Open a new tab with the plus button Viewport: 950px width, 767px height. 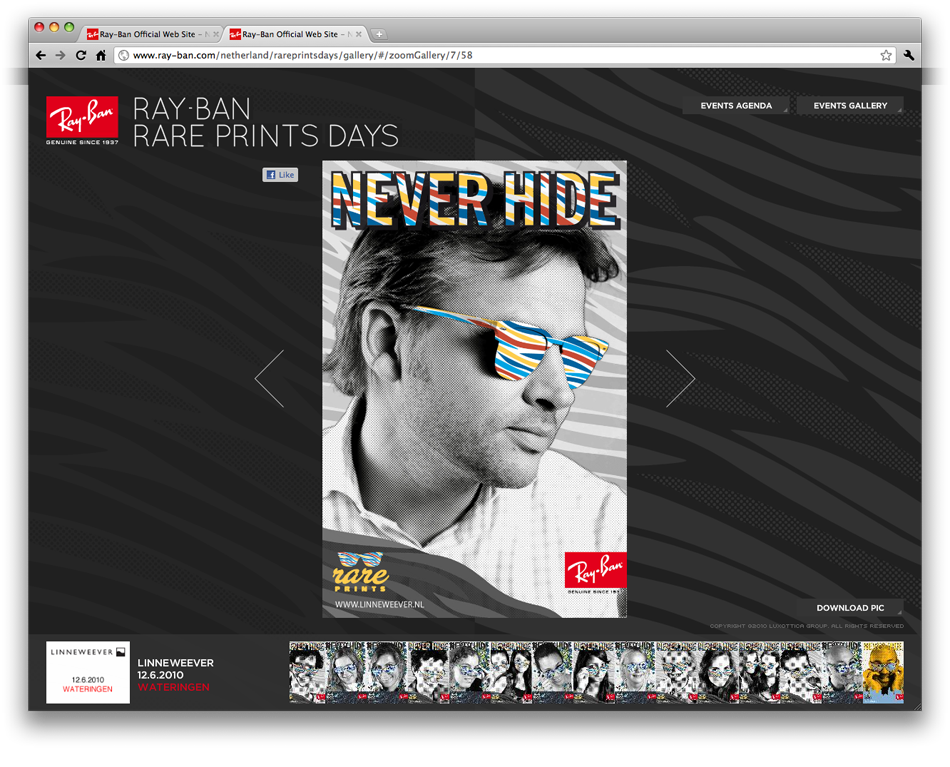379,35
